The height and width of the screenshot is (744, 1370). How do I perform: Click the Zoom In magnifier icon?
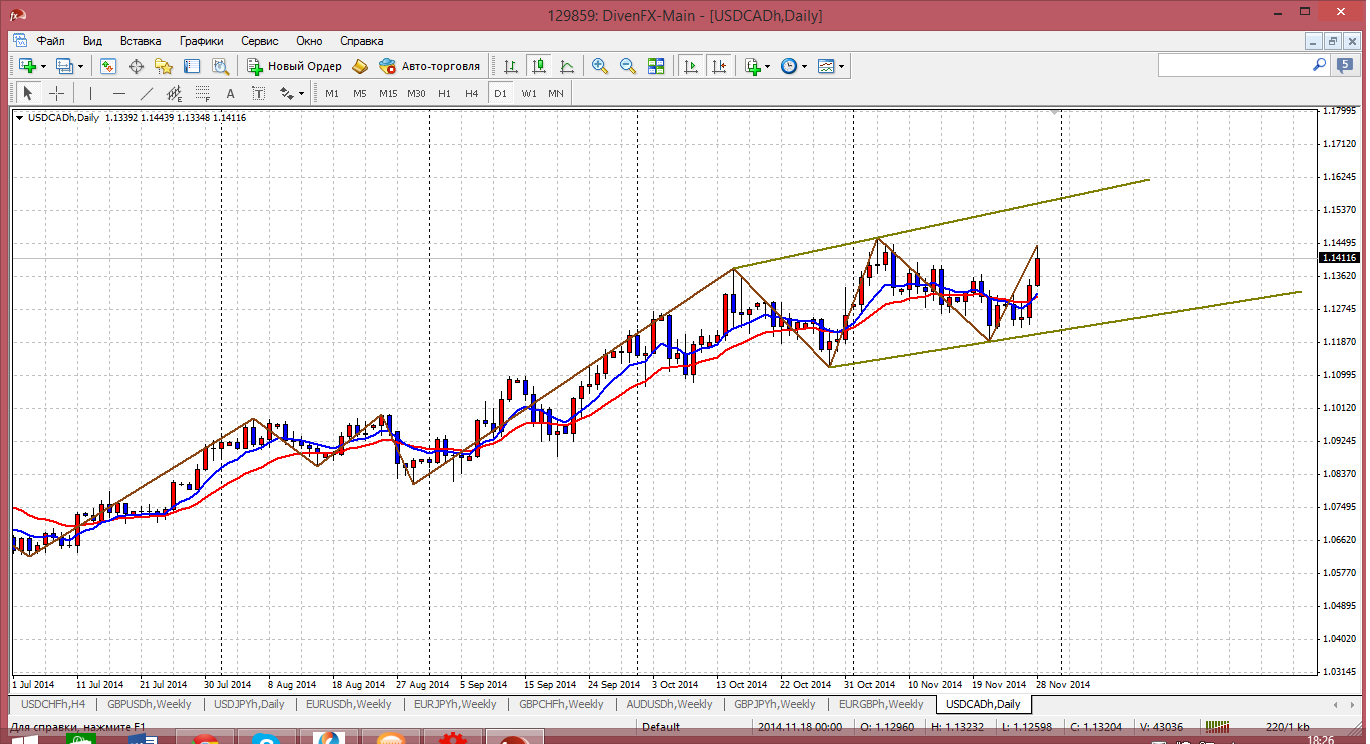coord(600,66)
